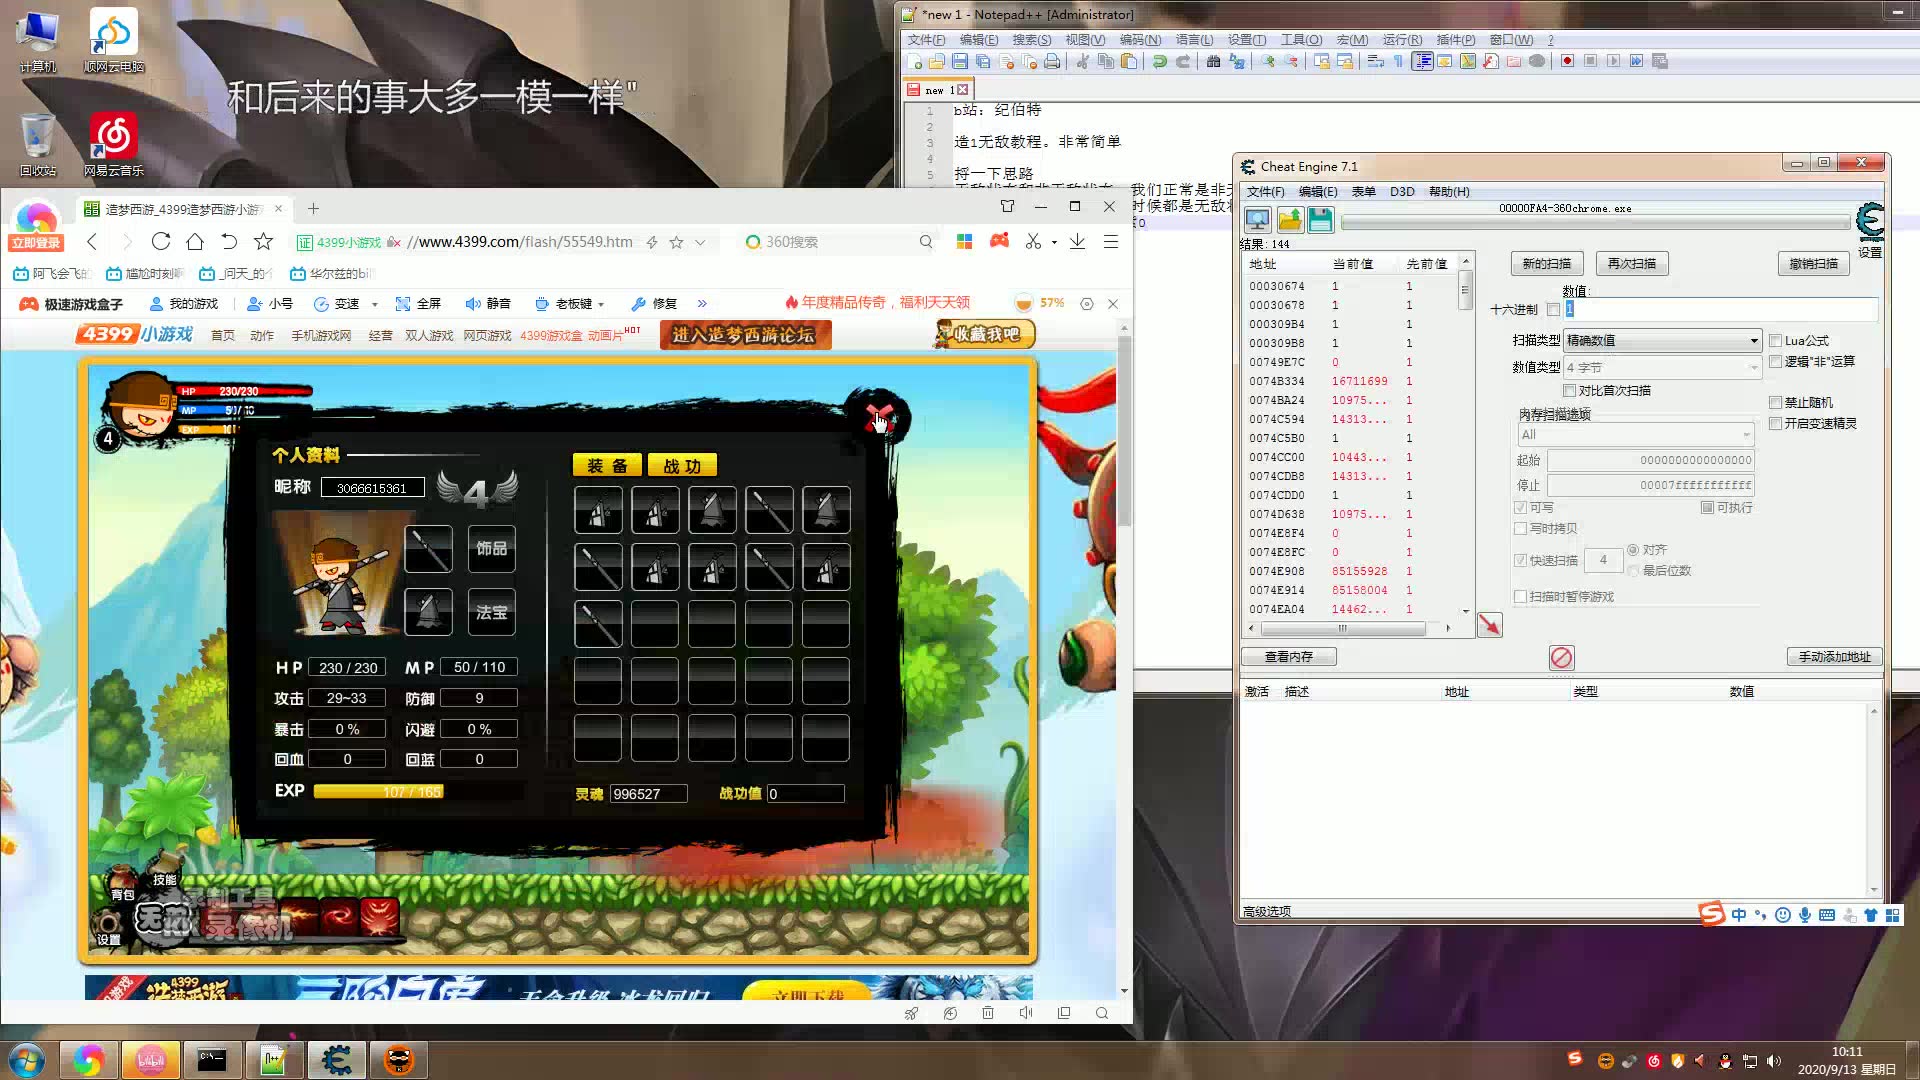Click the browser home icon
Image resolution: width=1920 pixels, height=1080 pixels.
[195, 242]
